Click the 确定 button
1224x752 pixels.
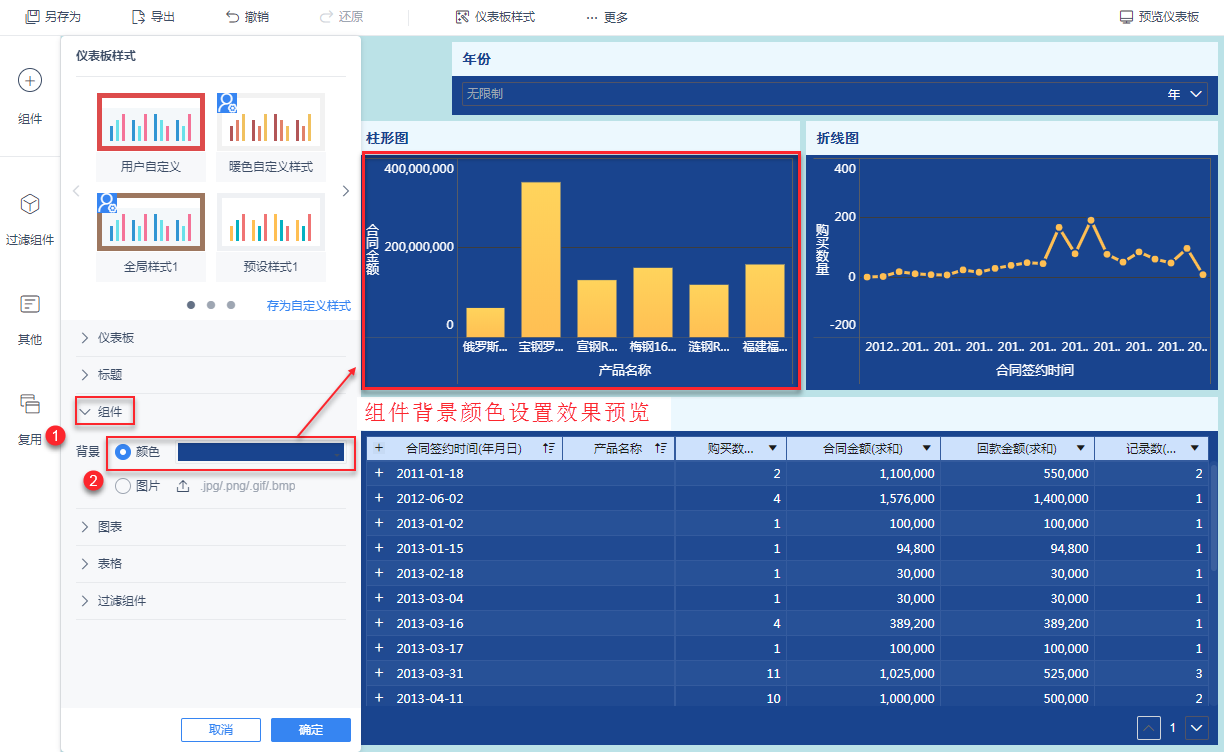pos(310,729)
